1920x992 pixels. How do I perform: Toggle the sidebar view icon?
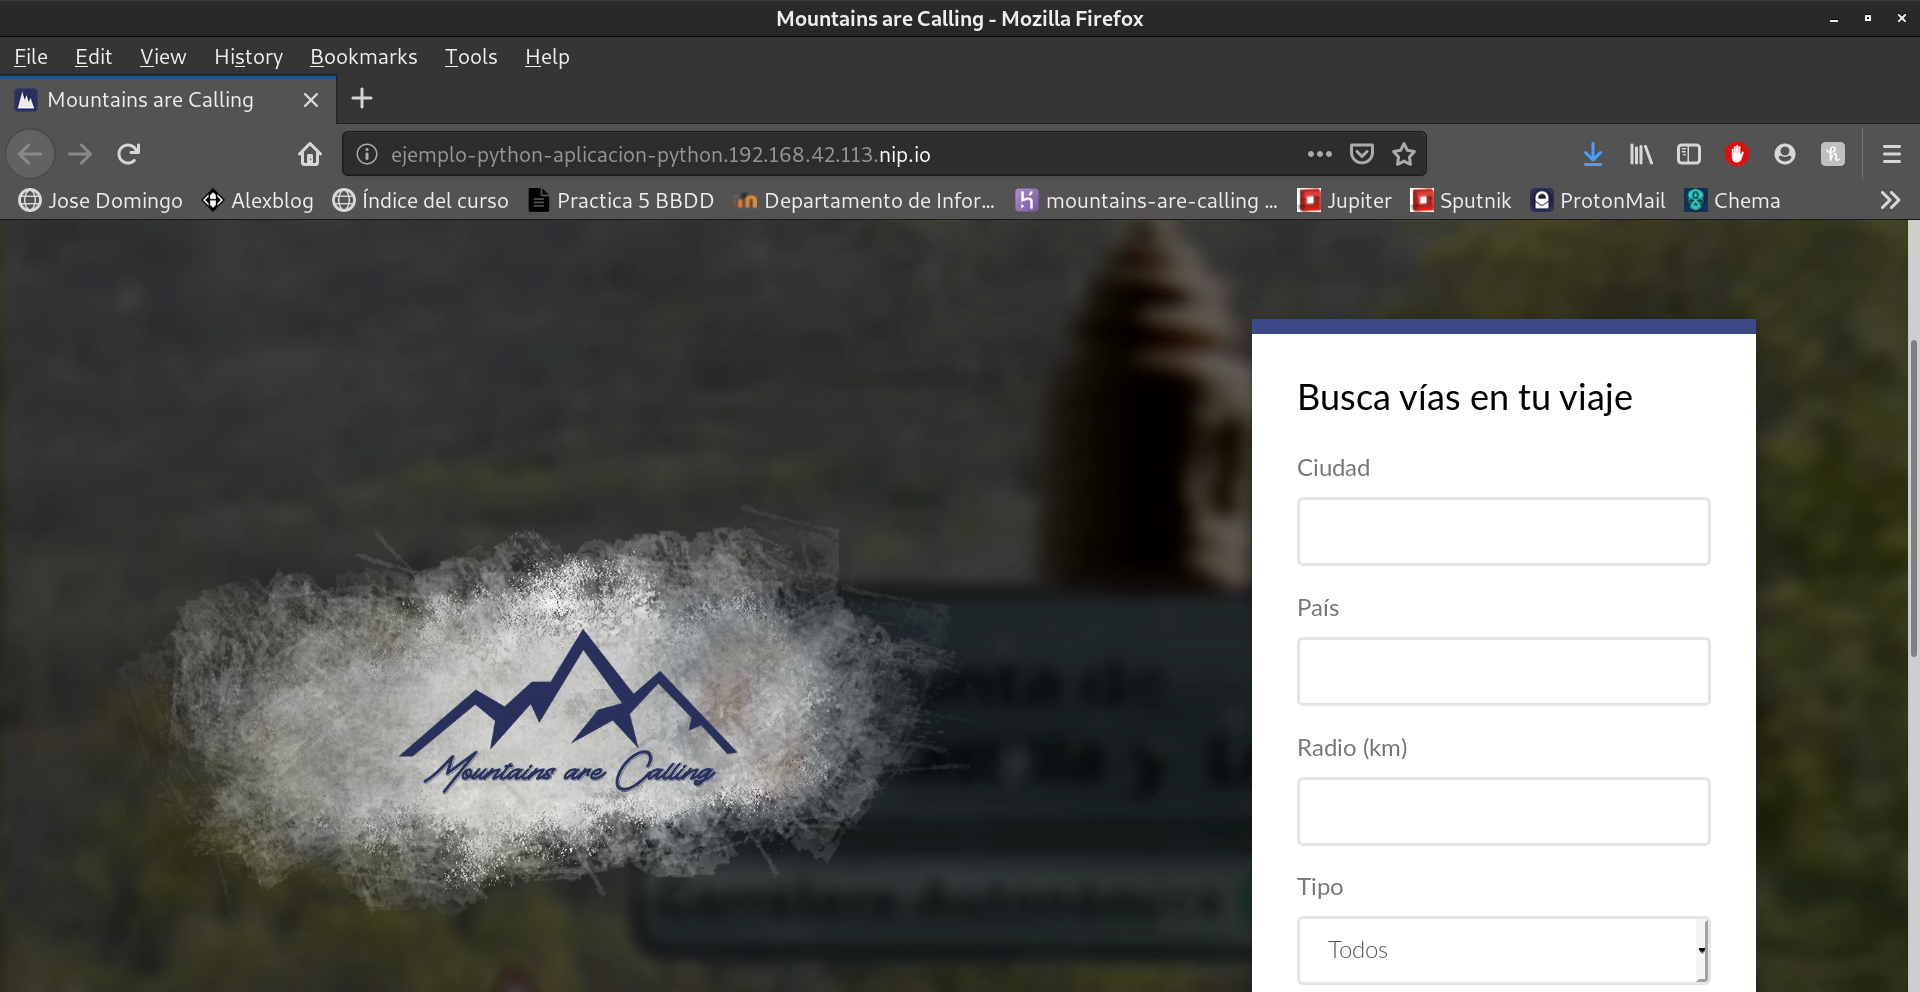pos(1689,154)
